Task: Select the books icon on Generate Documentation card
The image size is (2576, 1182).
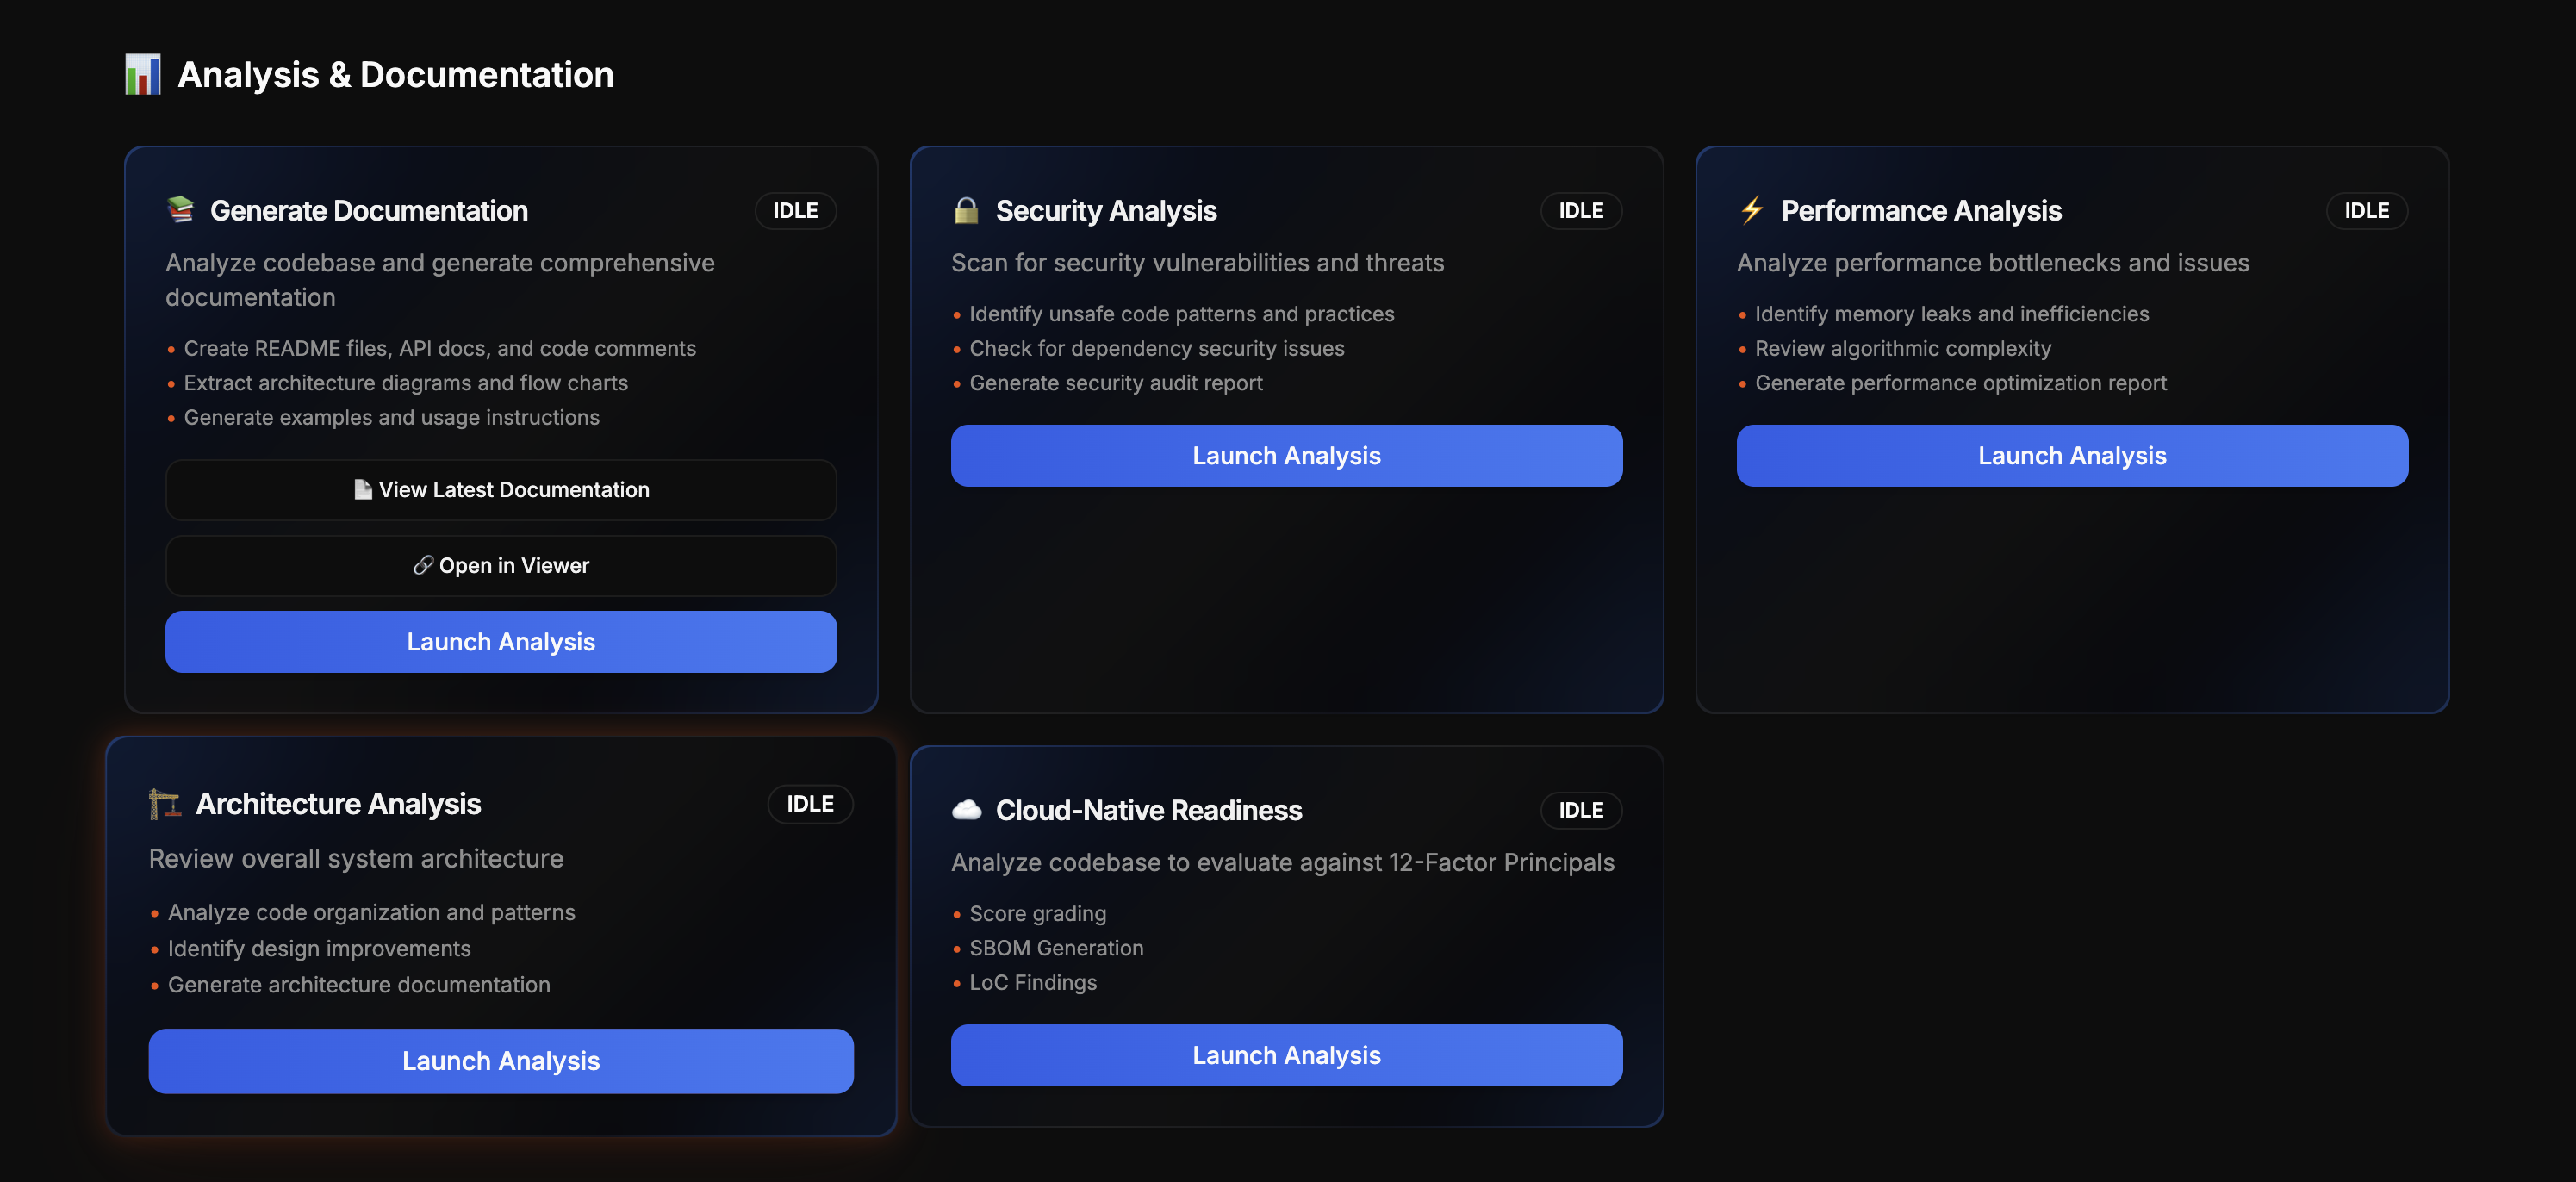Action: pyautogui.click(x=179, y=210)
